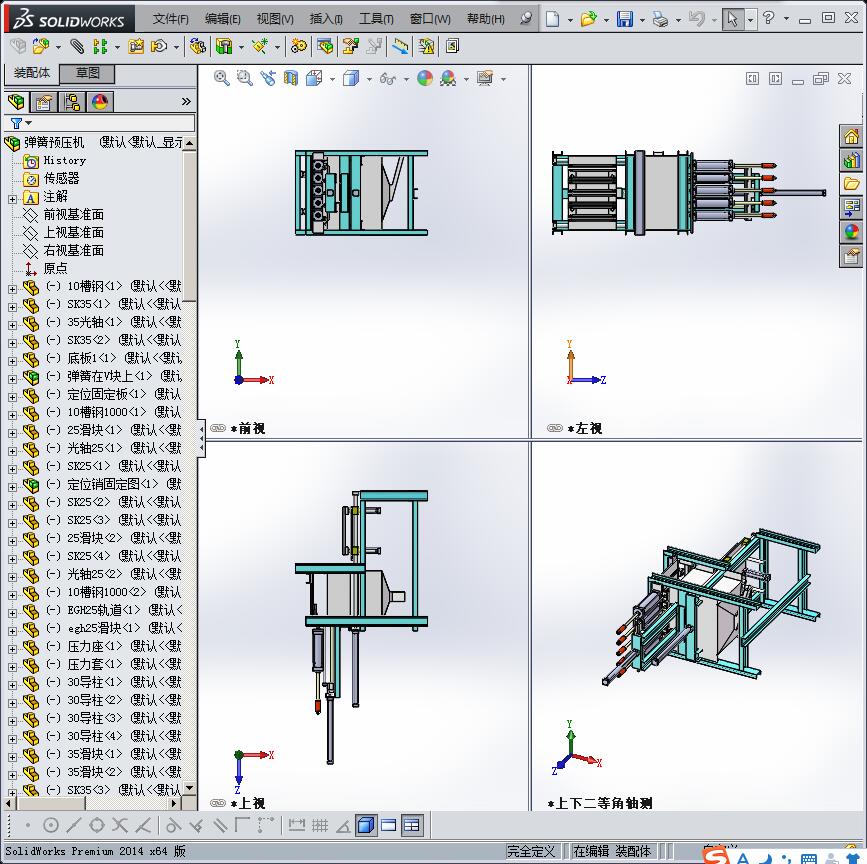Image resolution: width=867 pixels, height=864 pixels.
Task: Click the Save icon in the top toolbar
Action: click(x=625, y=19)
